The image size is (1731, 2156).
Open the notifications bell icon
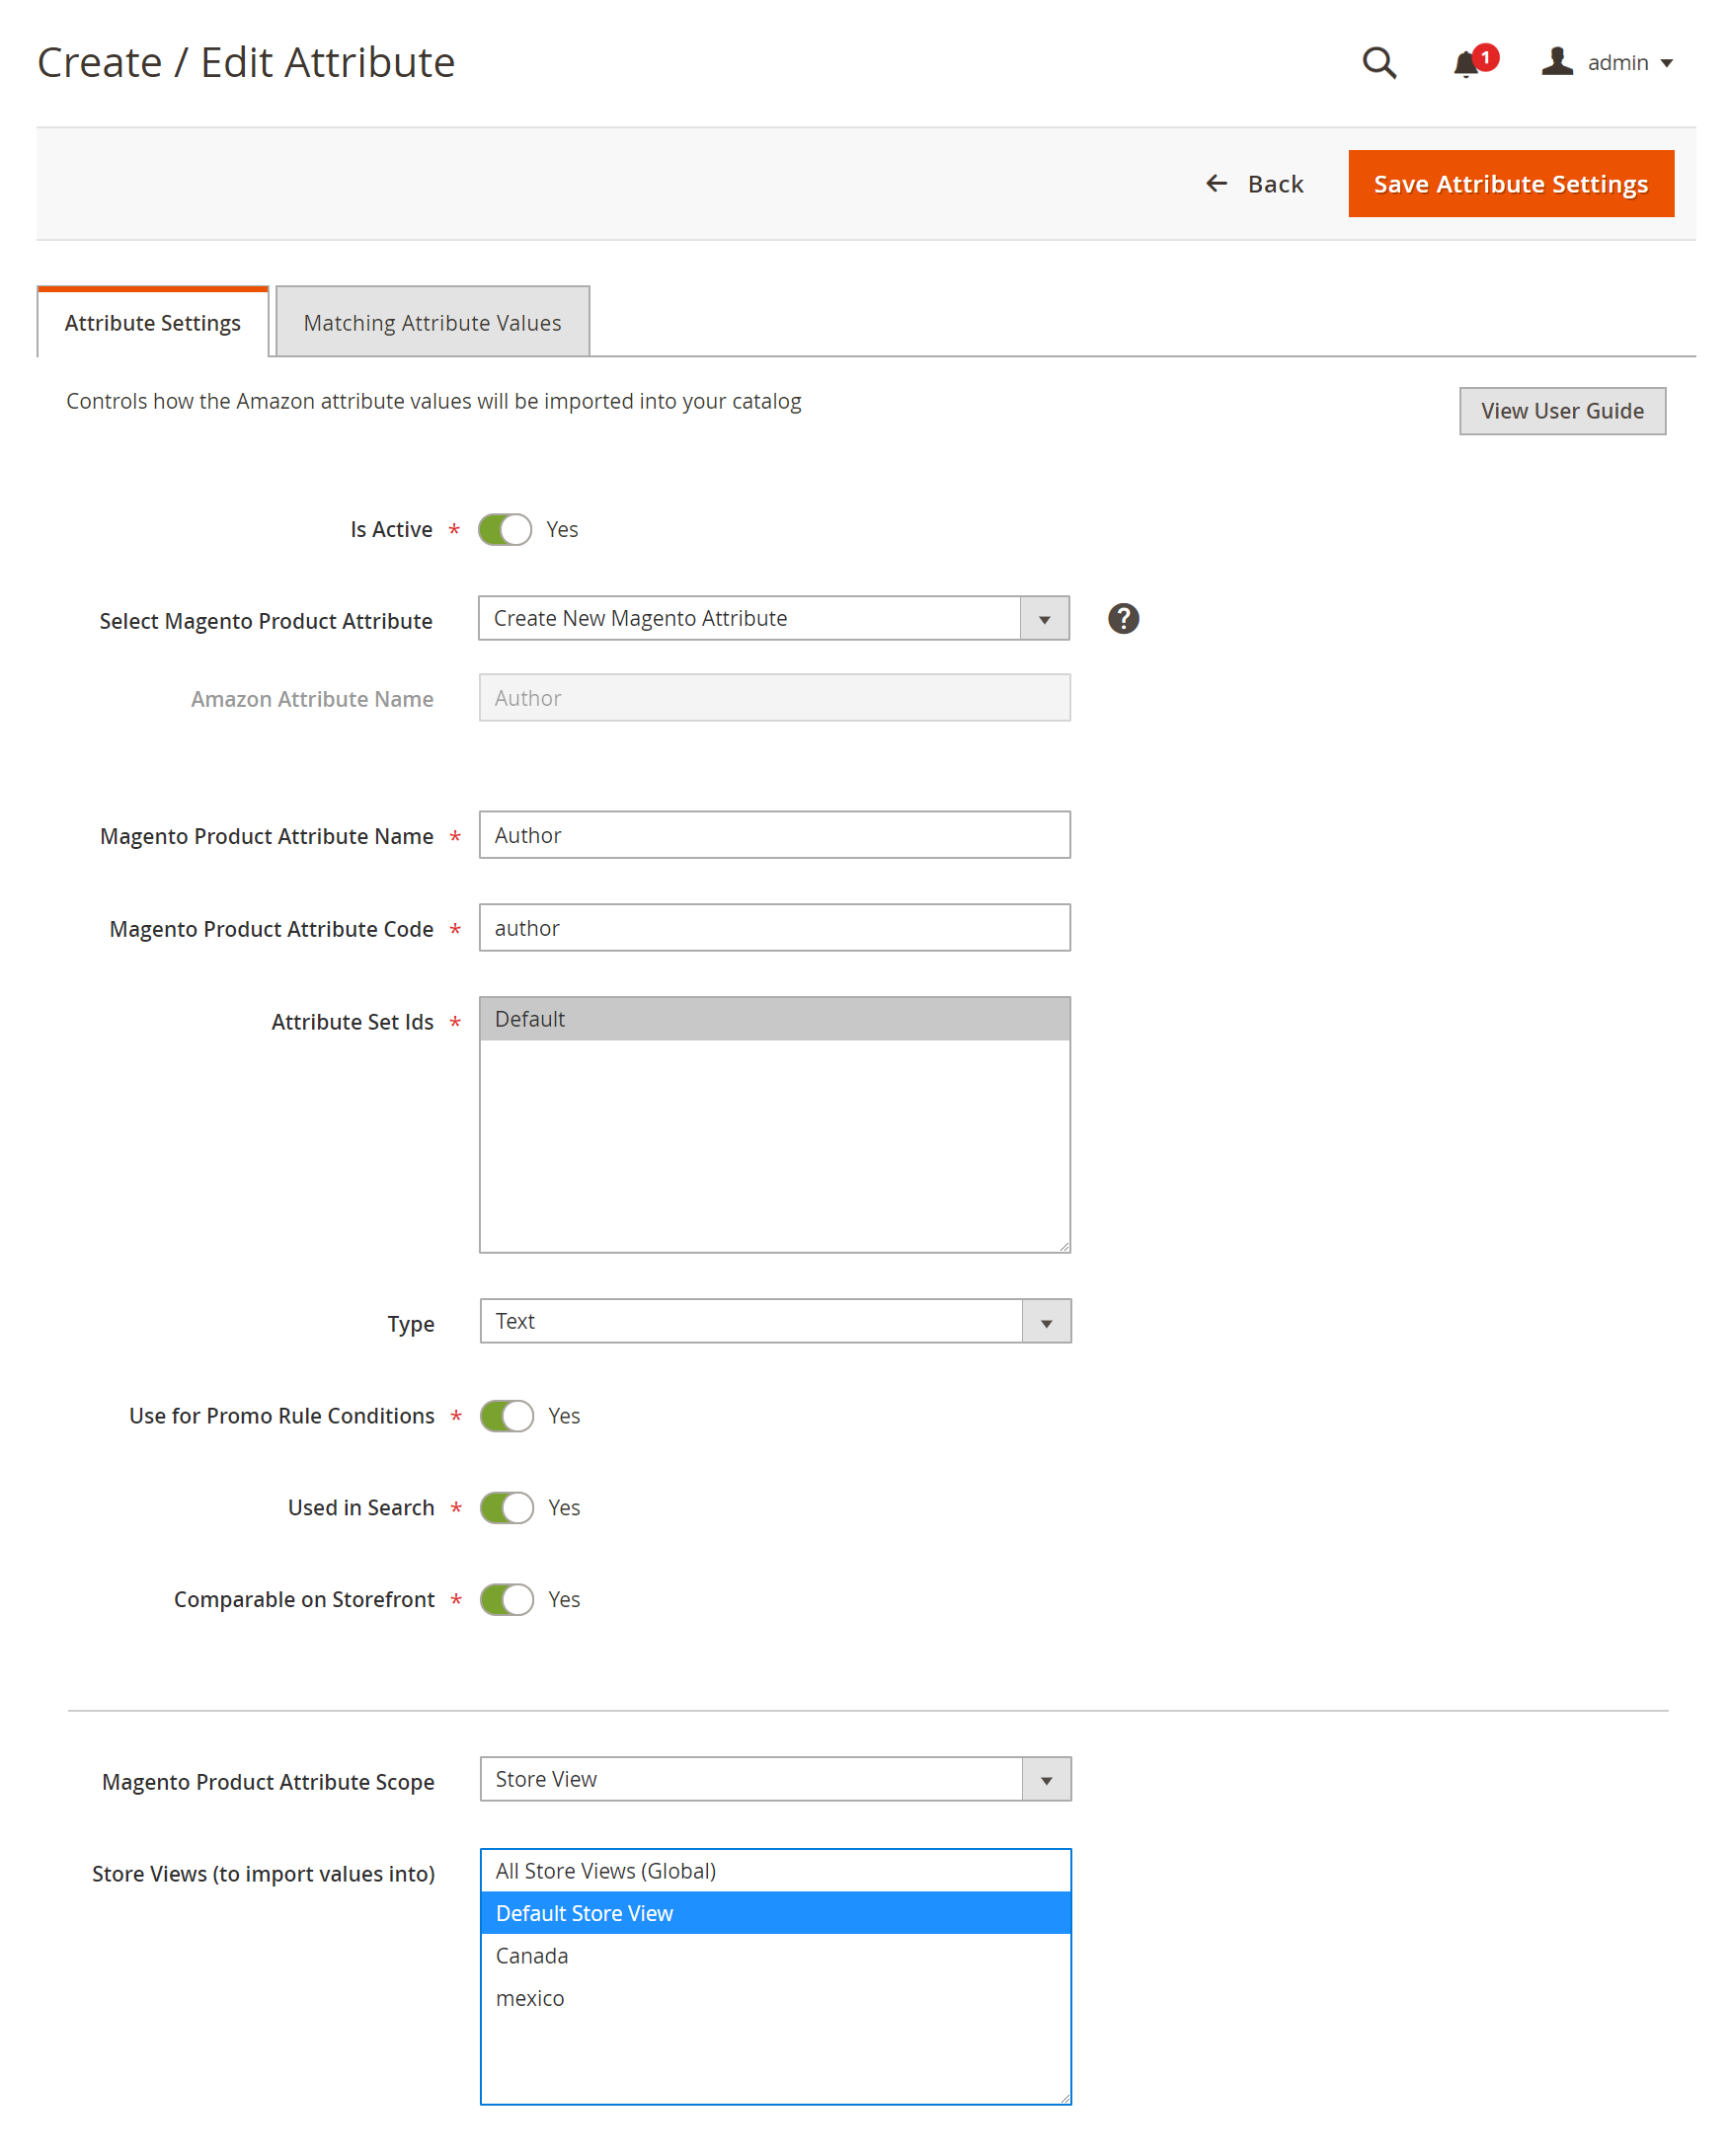1465,64
